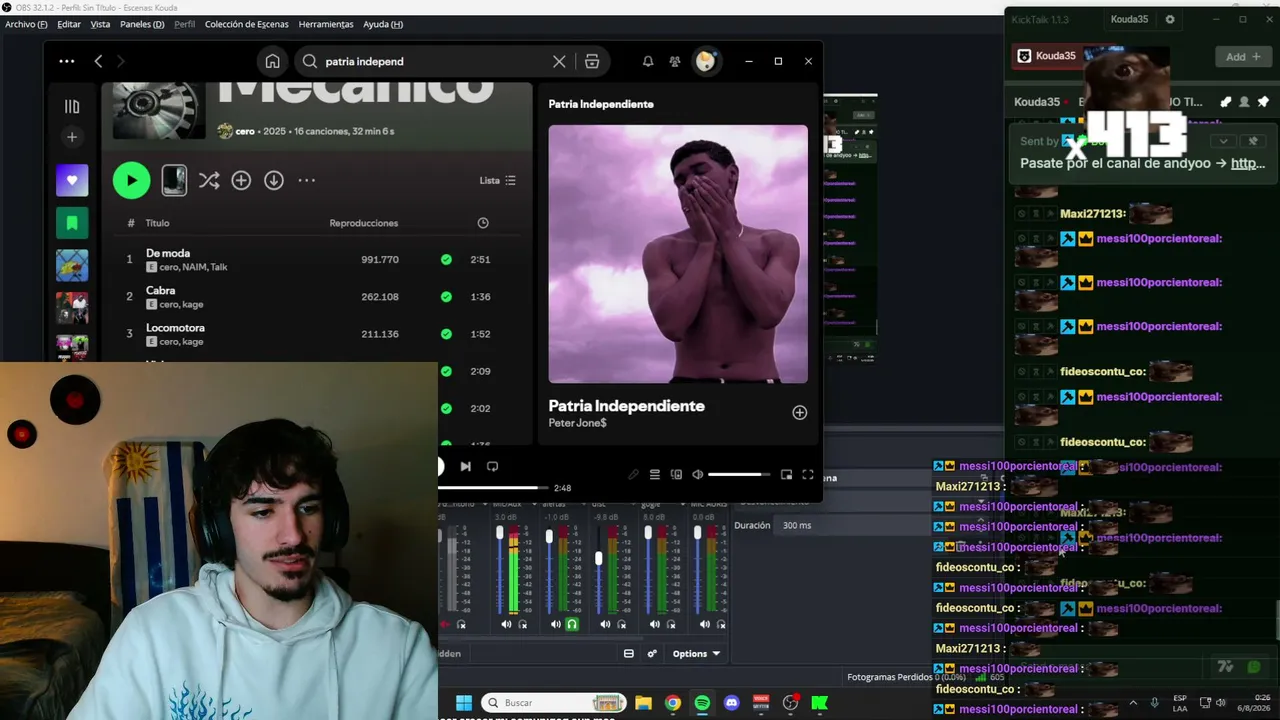Open Spotify three-dot main menu
Image resolution: width=1280 pixels, height=720 pixels.
click(66, 61)
